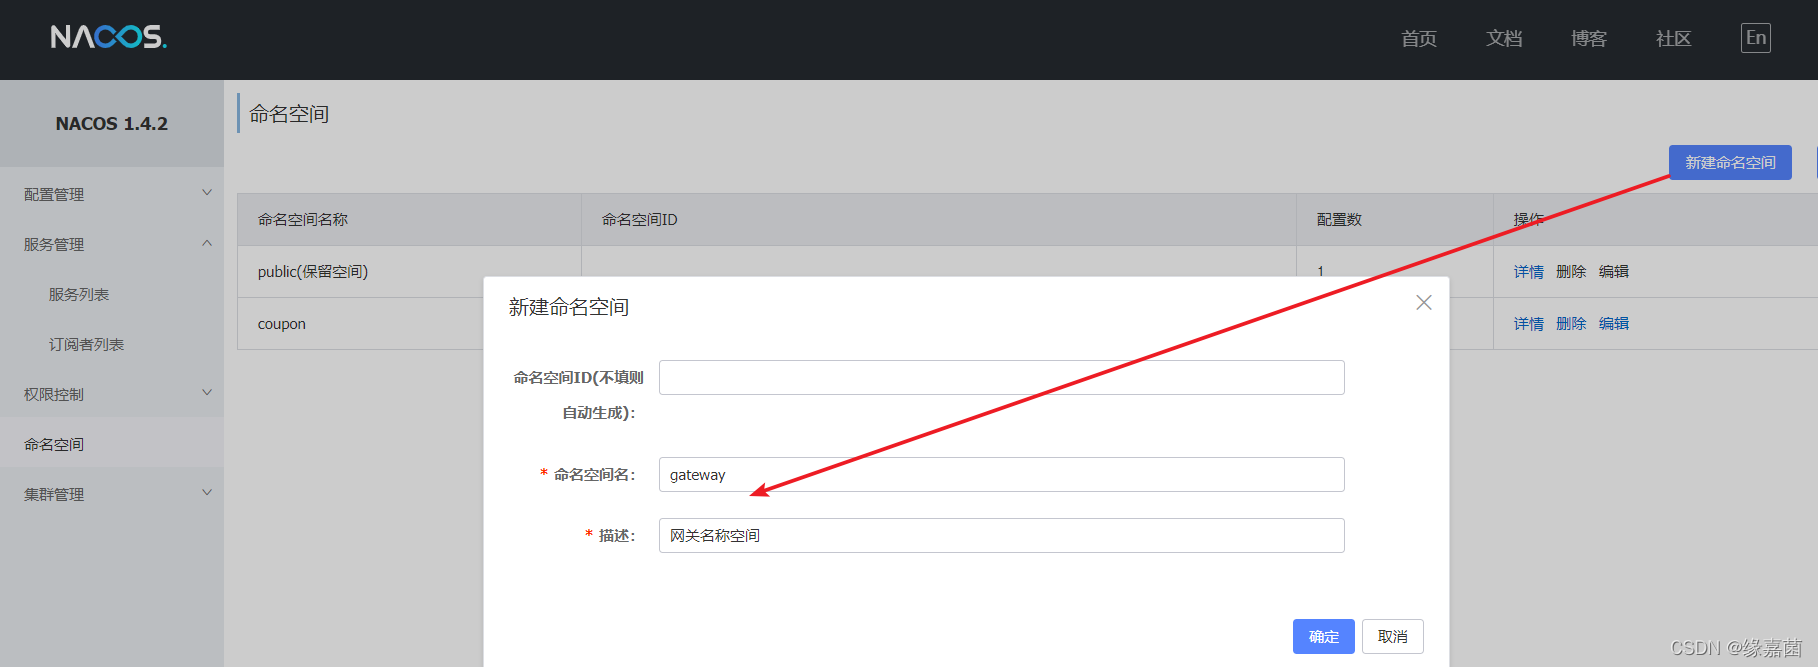
Task: View 详情 for the coupon namespace
Action: tap(1529, 324)
